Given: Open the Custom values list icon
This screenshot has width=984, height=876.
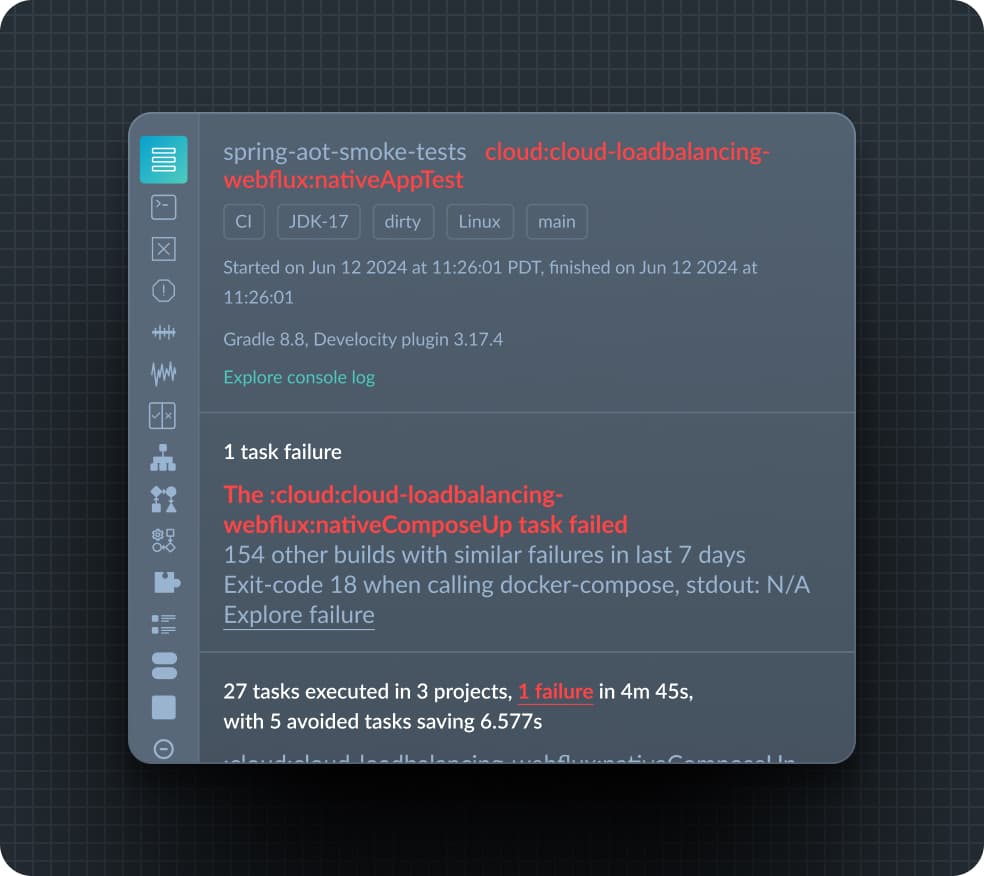Looking at the screenshot, I should pyautogui.click(x=163, y=624).
